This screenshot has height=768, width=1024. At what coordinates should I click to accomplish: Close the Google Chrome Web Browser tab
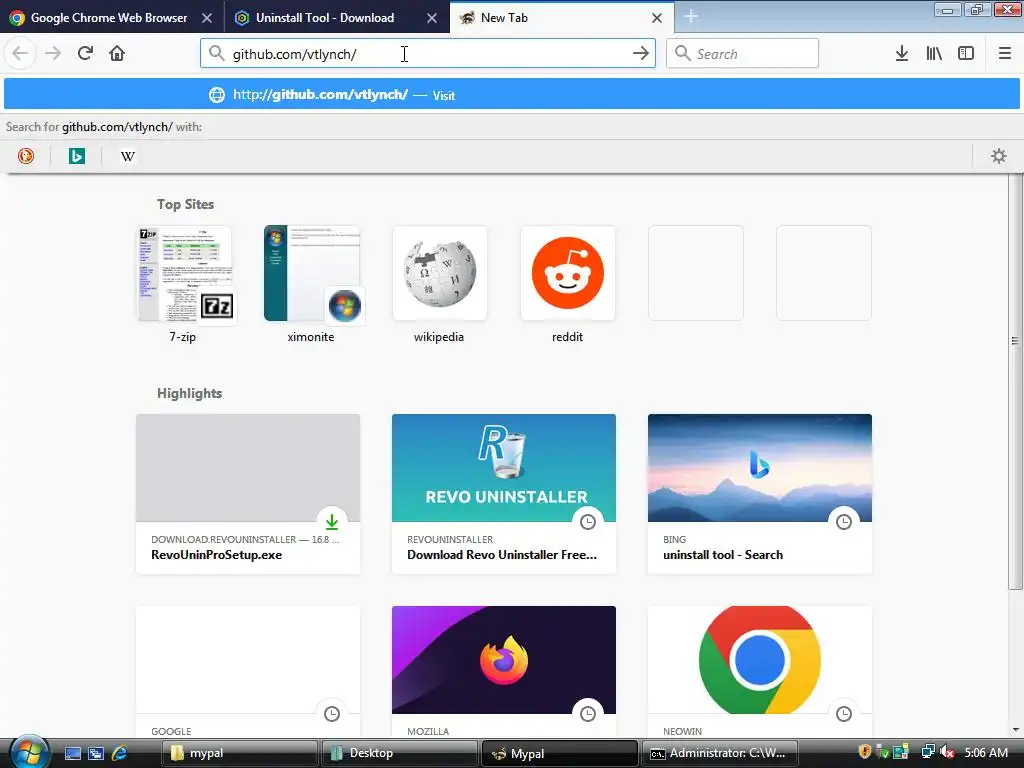(x=206, y=18)
